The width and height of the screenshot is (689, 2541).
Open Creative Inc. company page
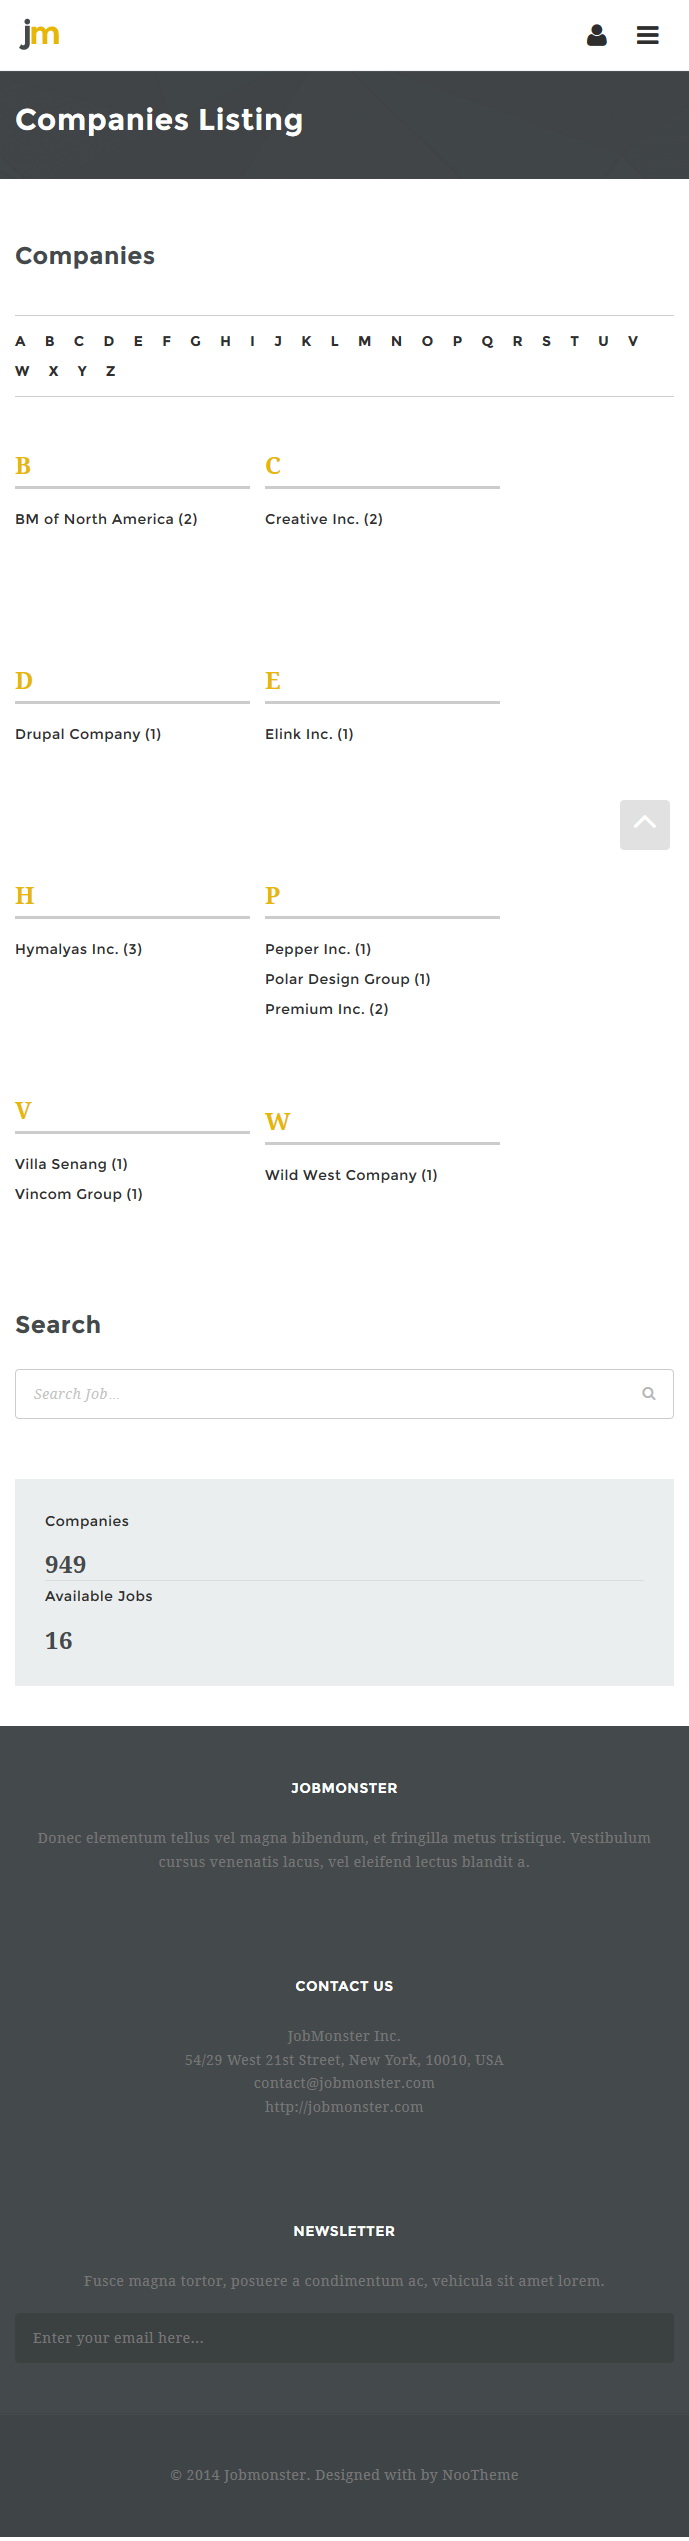click(x=324, y=519)
